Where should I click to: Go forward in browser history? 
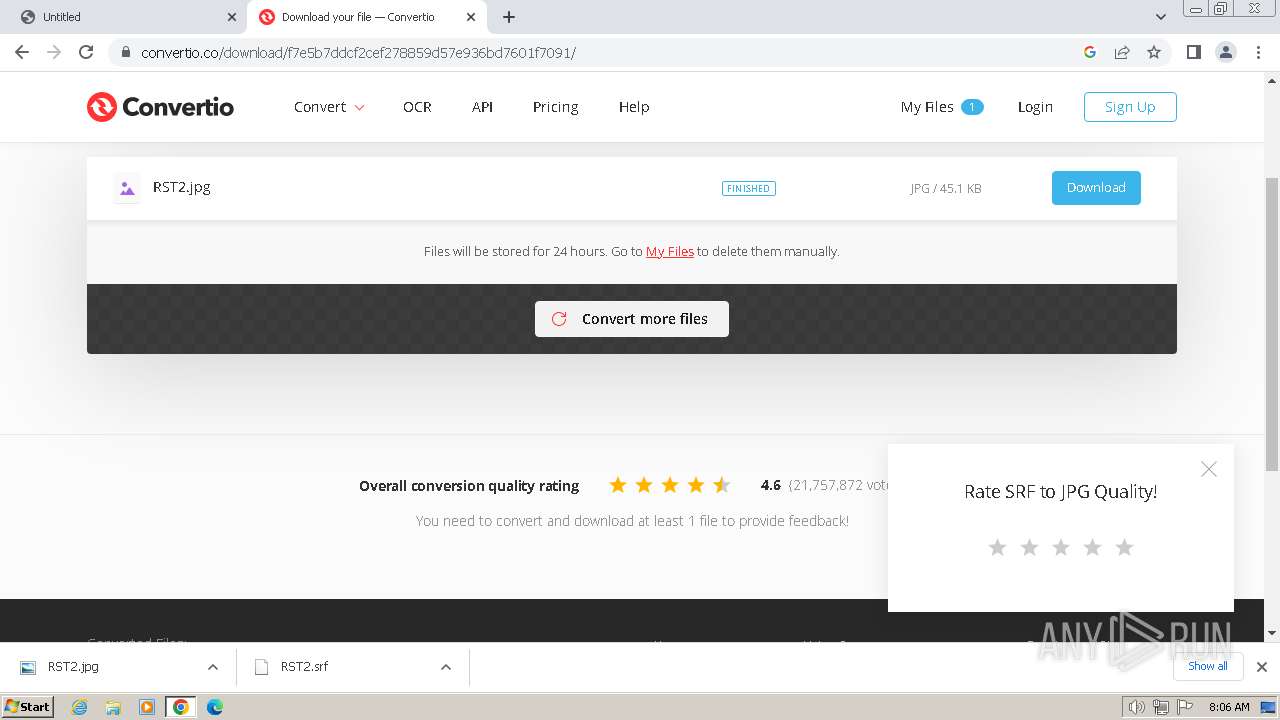pyautogui.click(x=54, y=52)
